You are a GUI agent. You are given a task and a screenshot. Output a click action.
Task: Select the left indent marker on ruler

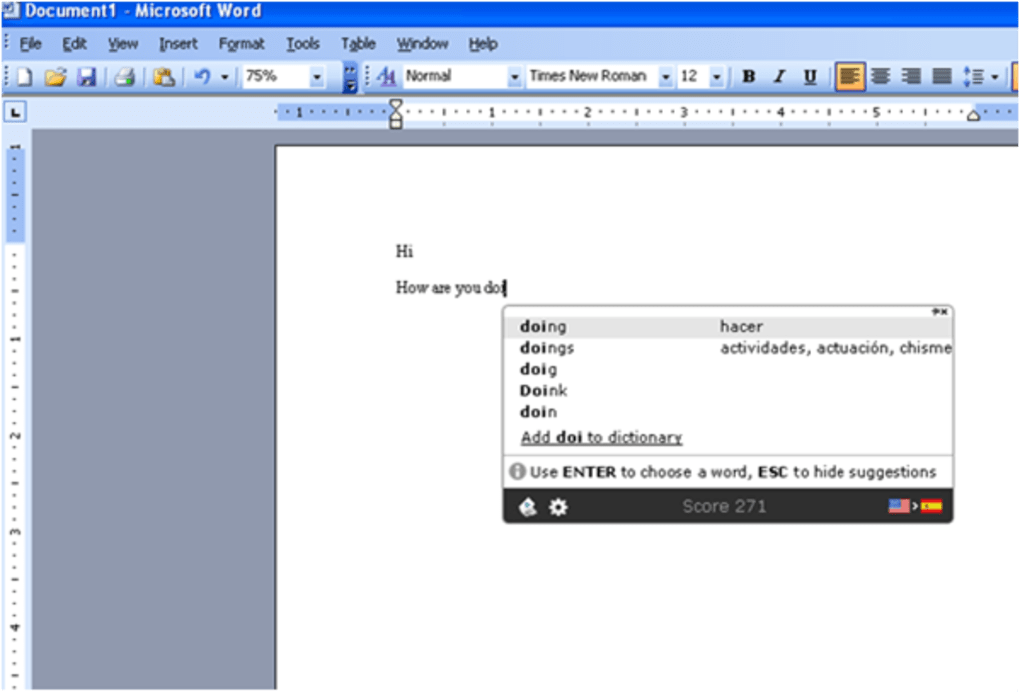pos(396,122)
